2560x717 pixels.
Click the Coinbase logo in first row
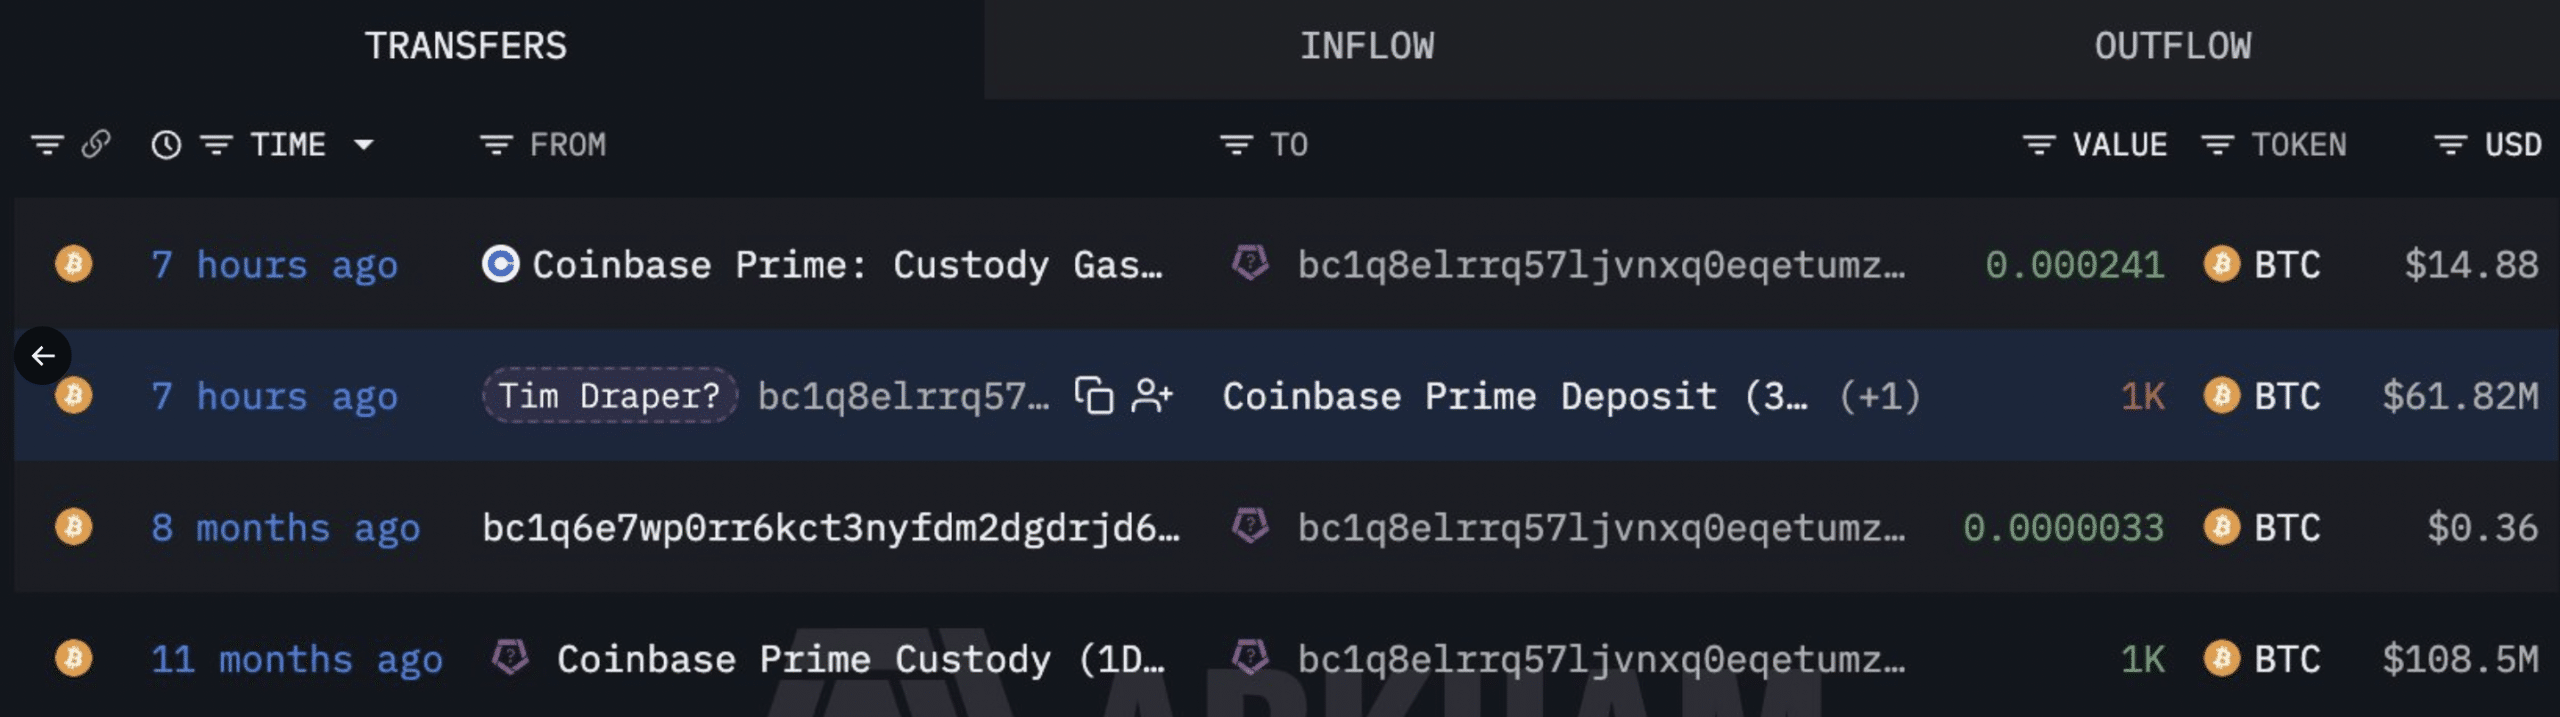tap(500, 264)
